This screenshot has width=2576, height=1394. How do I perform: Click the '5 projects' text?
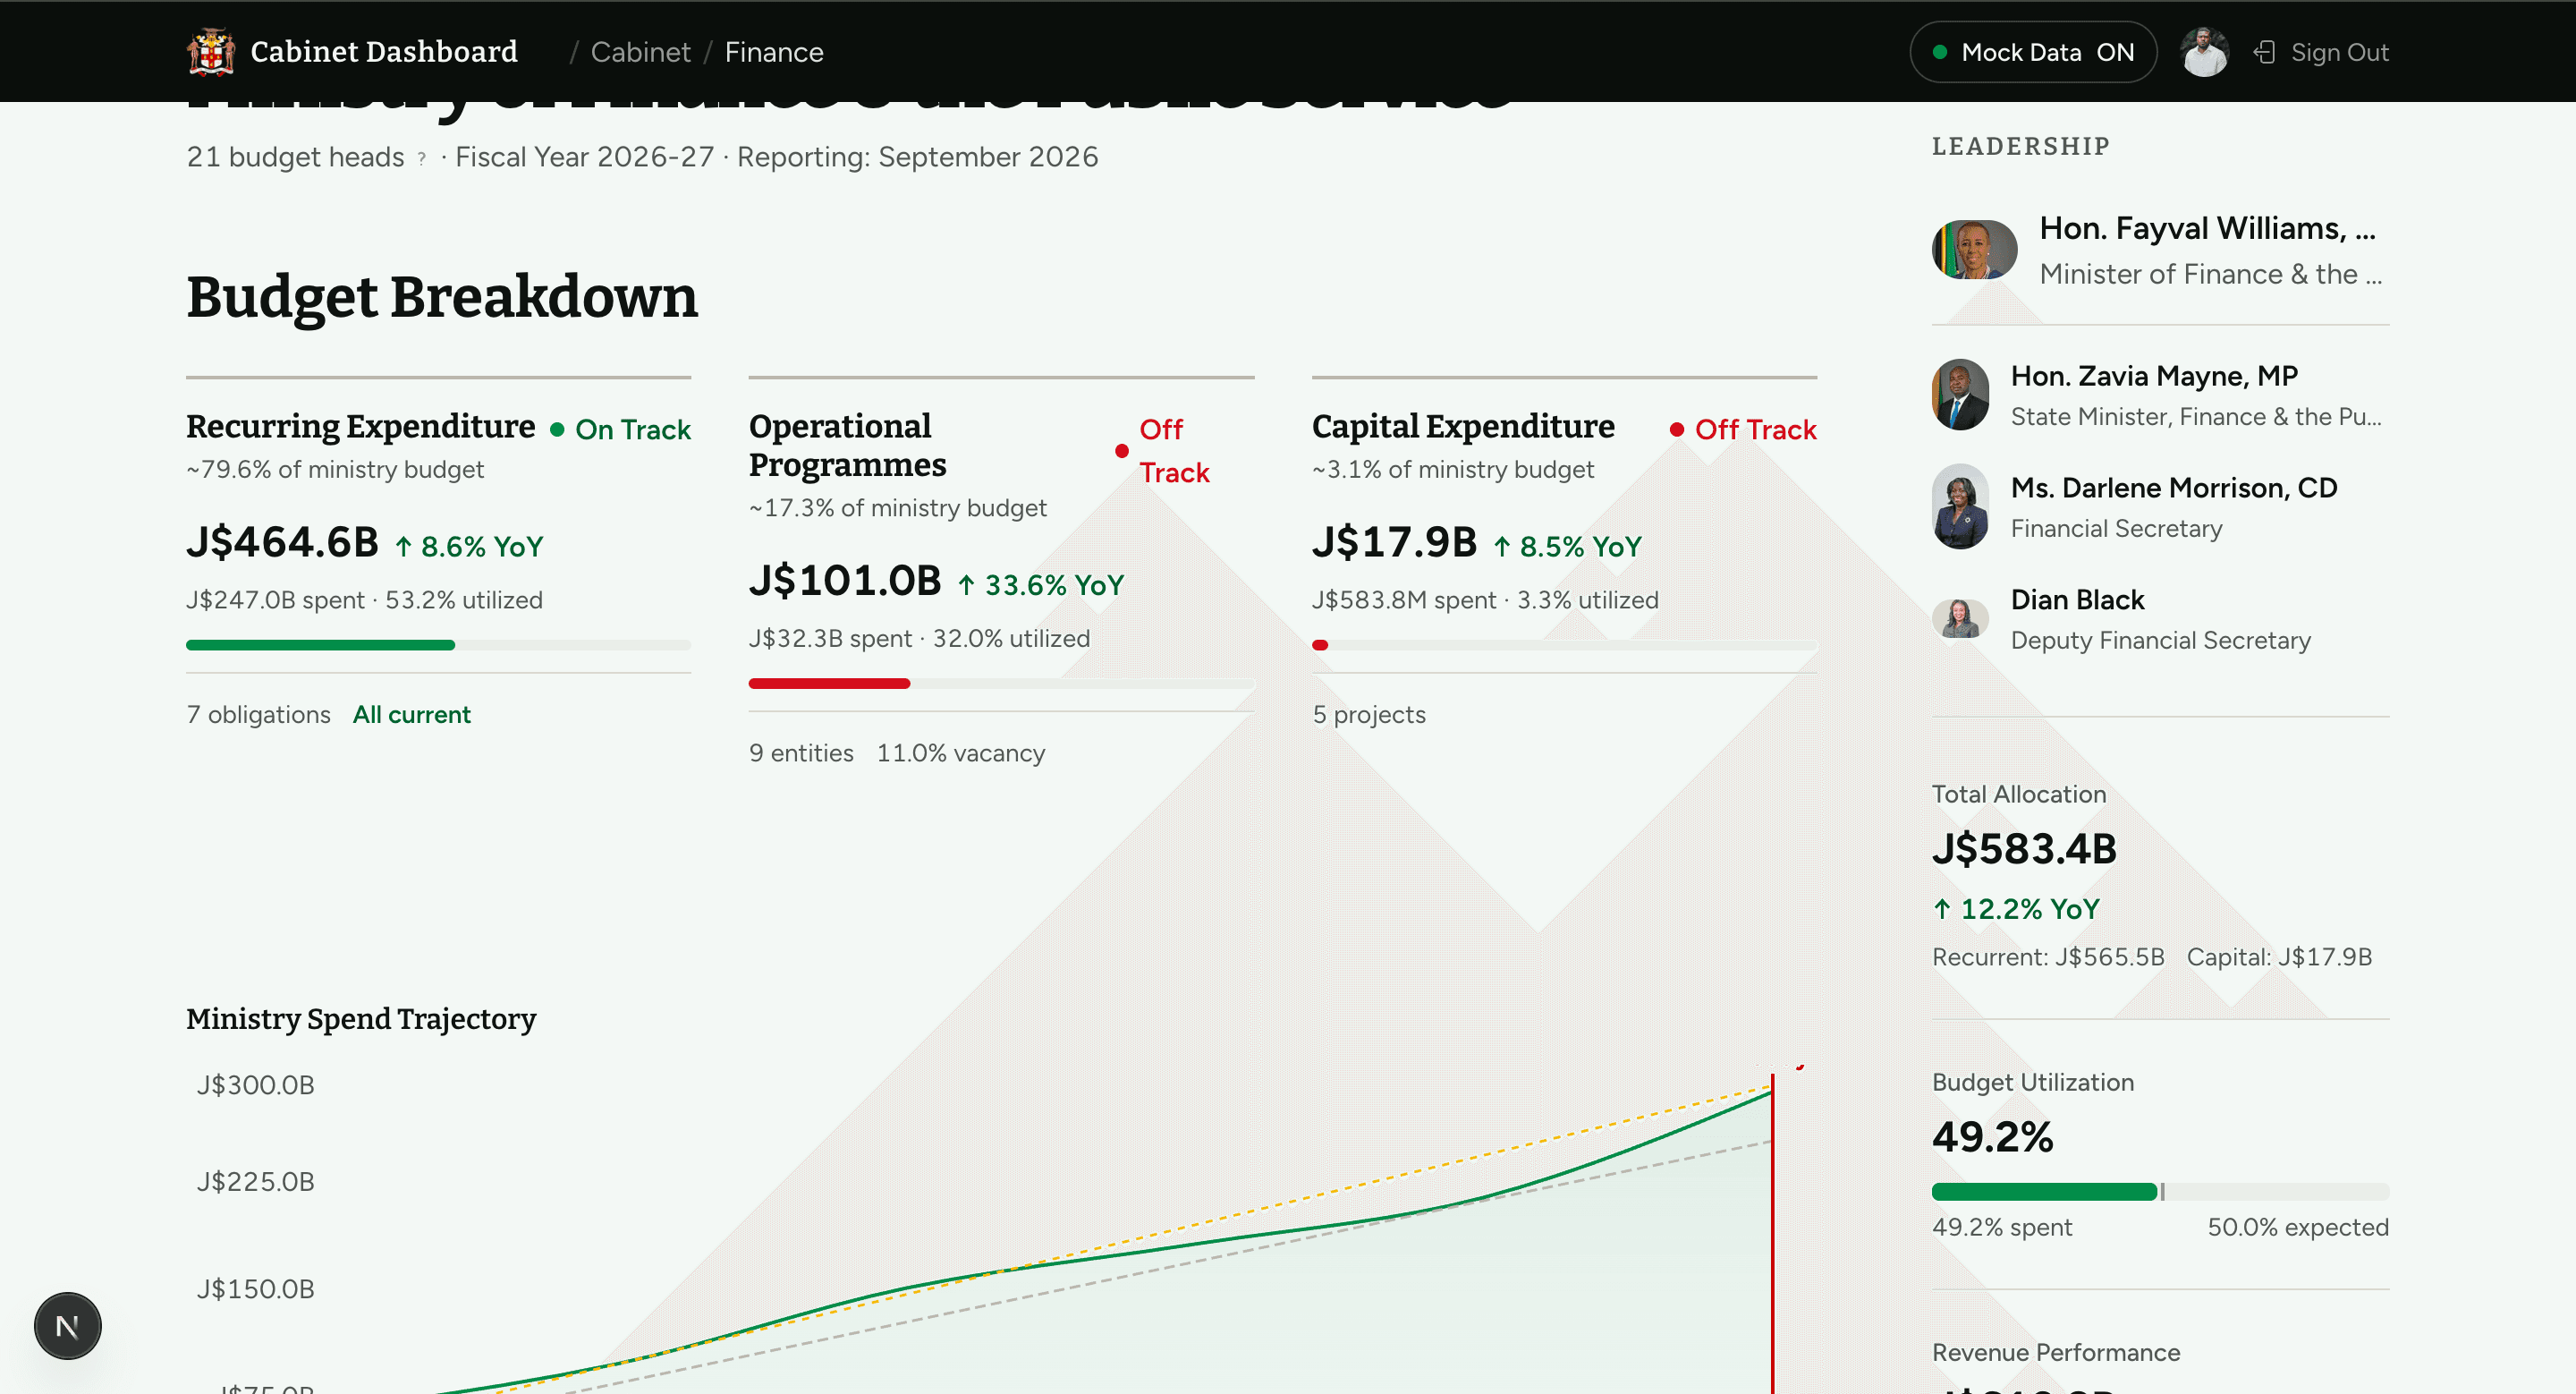coord(1369,715)
